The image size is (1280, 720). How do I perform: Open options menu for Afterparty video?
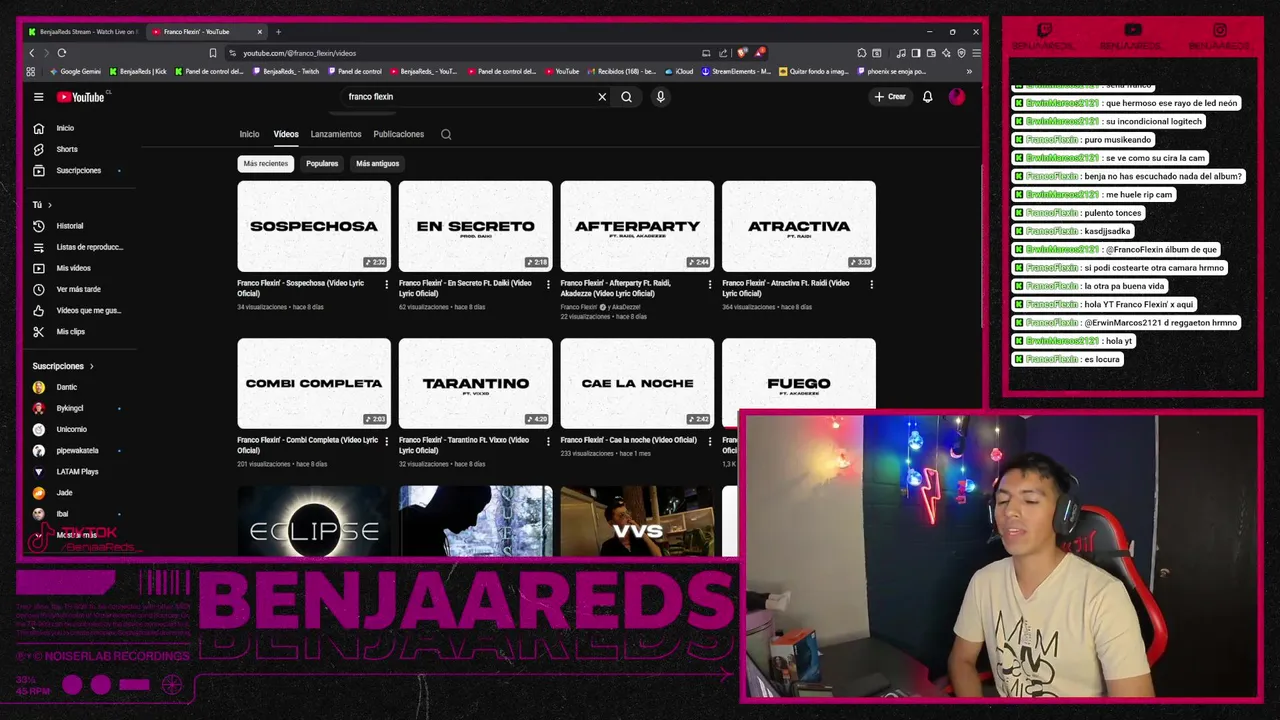(710, 284)
